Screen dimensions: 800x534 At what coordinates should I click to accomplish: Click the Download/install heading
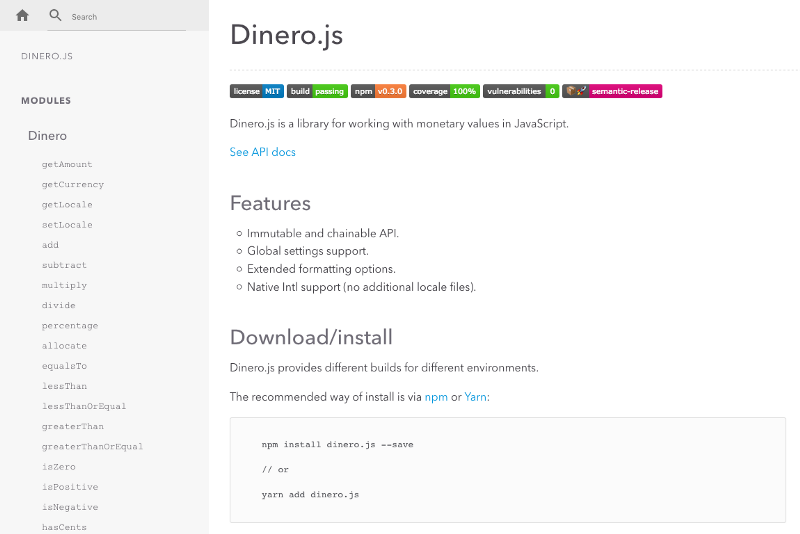click(x=311, y=337)
